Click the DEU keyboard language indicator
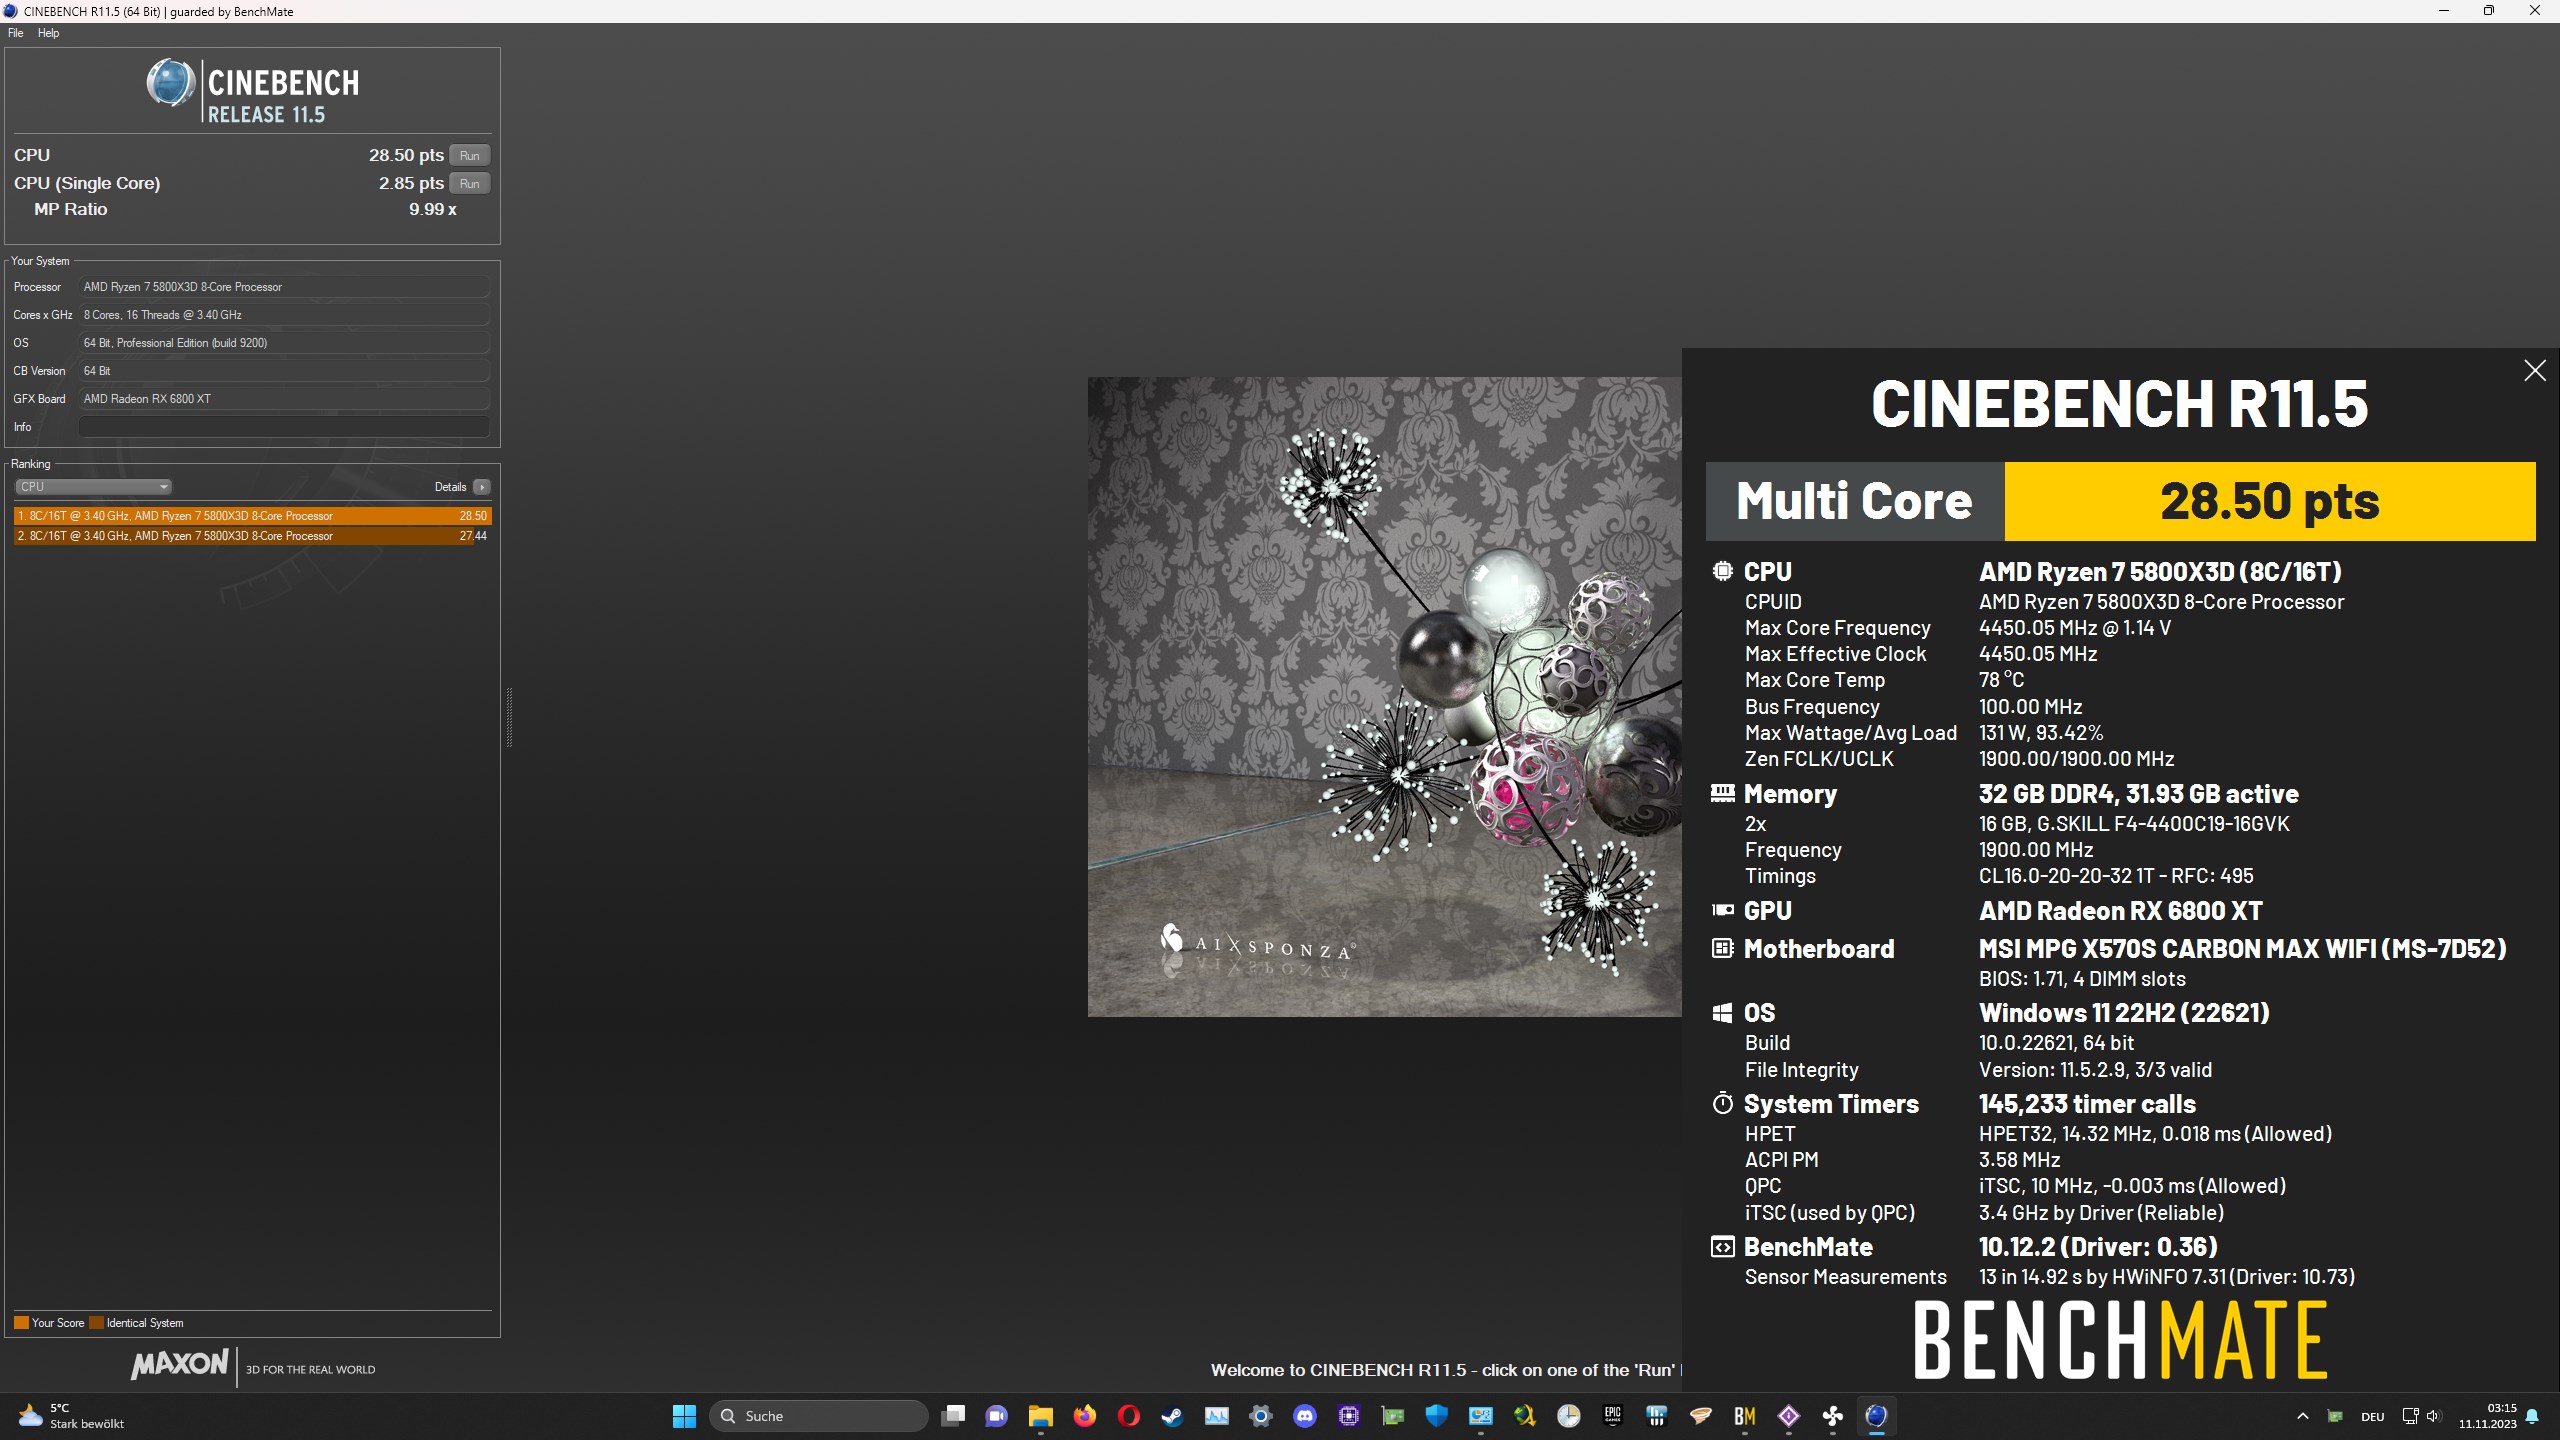Screen dimensions: 2560x1440 2373,1416
